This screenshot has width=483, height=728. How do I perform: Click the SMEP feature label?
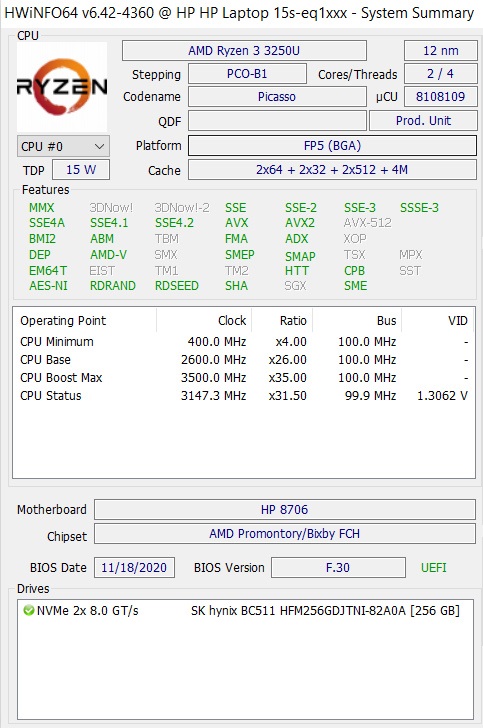240,255
